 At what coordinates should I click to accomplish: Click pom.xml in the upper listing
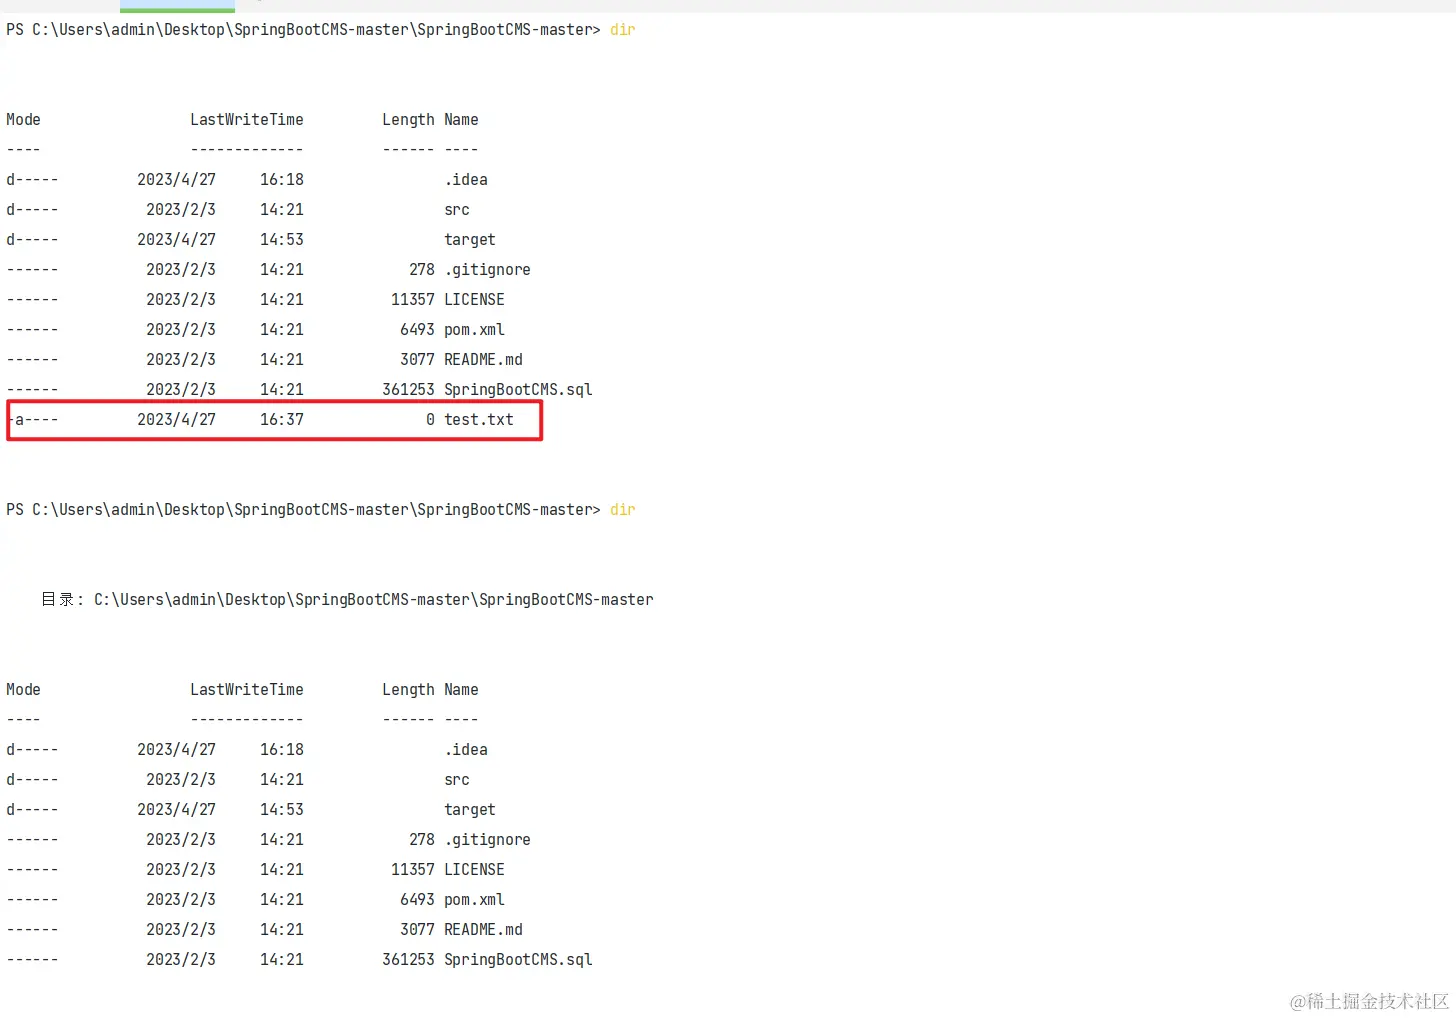[474, 330]
